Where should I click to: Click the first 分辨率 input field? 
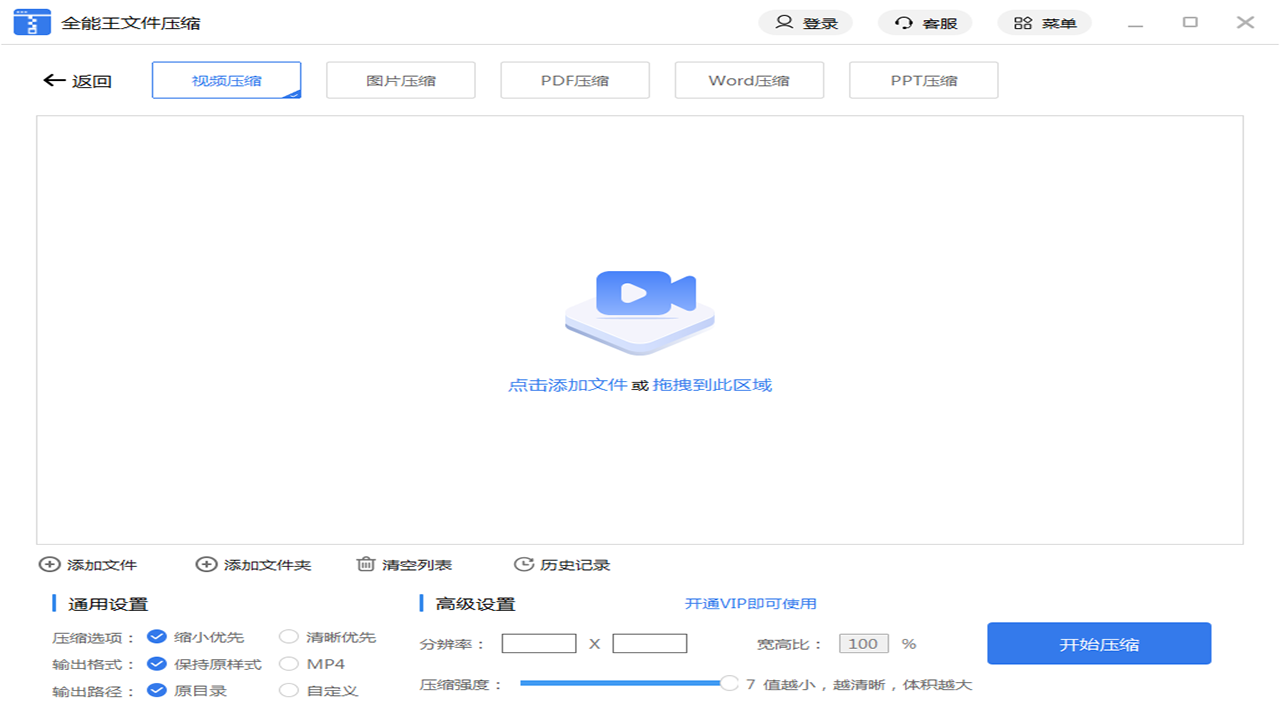(539, 643)
